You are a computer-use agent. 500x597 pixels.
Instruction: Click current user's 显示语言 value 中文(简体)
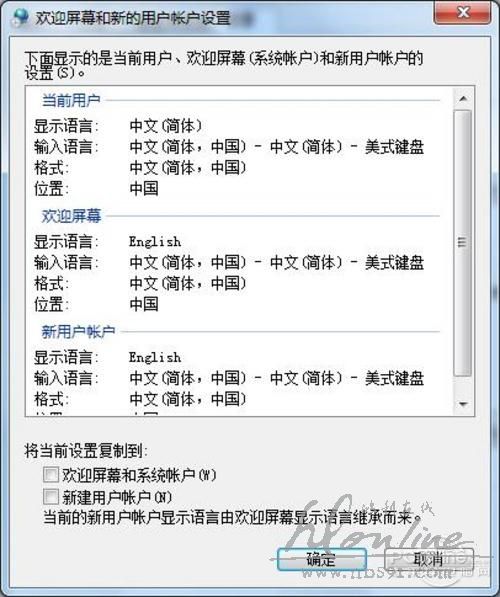(166, 126)
